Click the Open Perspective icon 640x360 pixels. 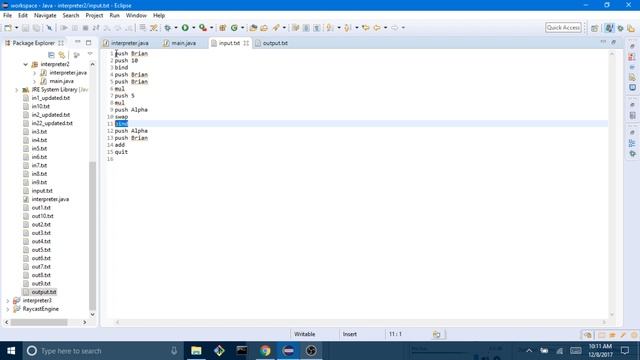[595, 28]
